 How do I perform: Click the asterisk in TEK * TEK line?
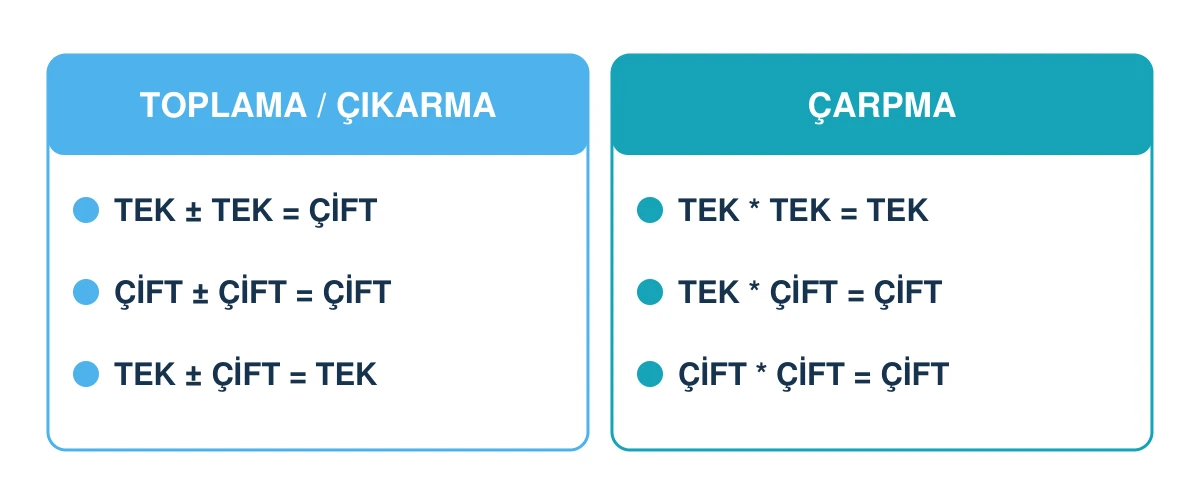tap(755, 206)
